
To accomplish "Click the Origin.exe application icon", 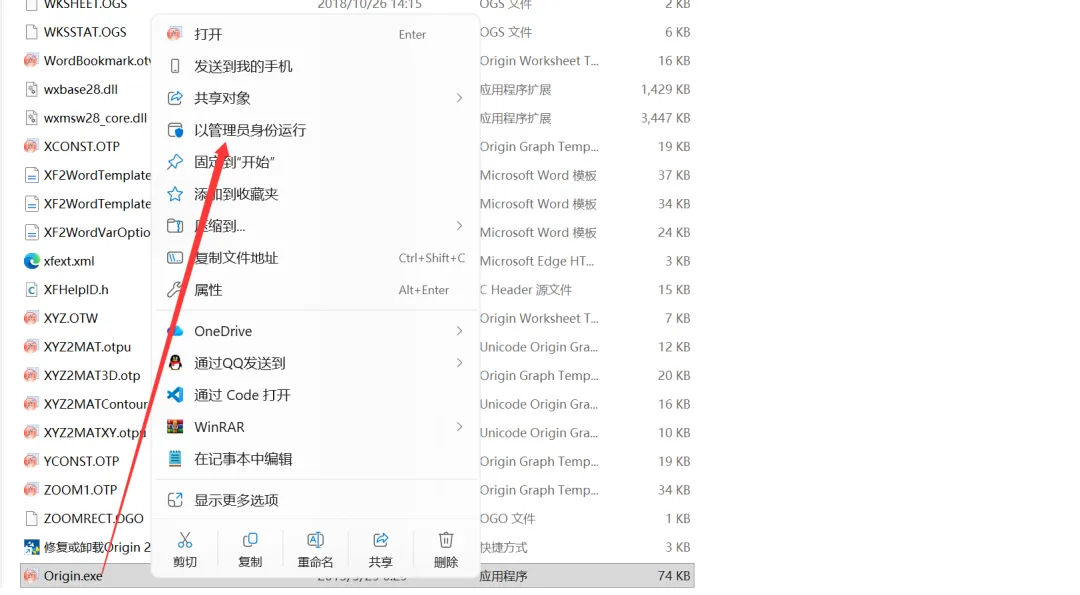I will [31, 576].
